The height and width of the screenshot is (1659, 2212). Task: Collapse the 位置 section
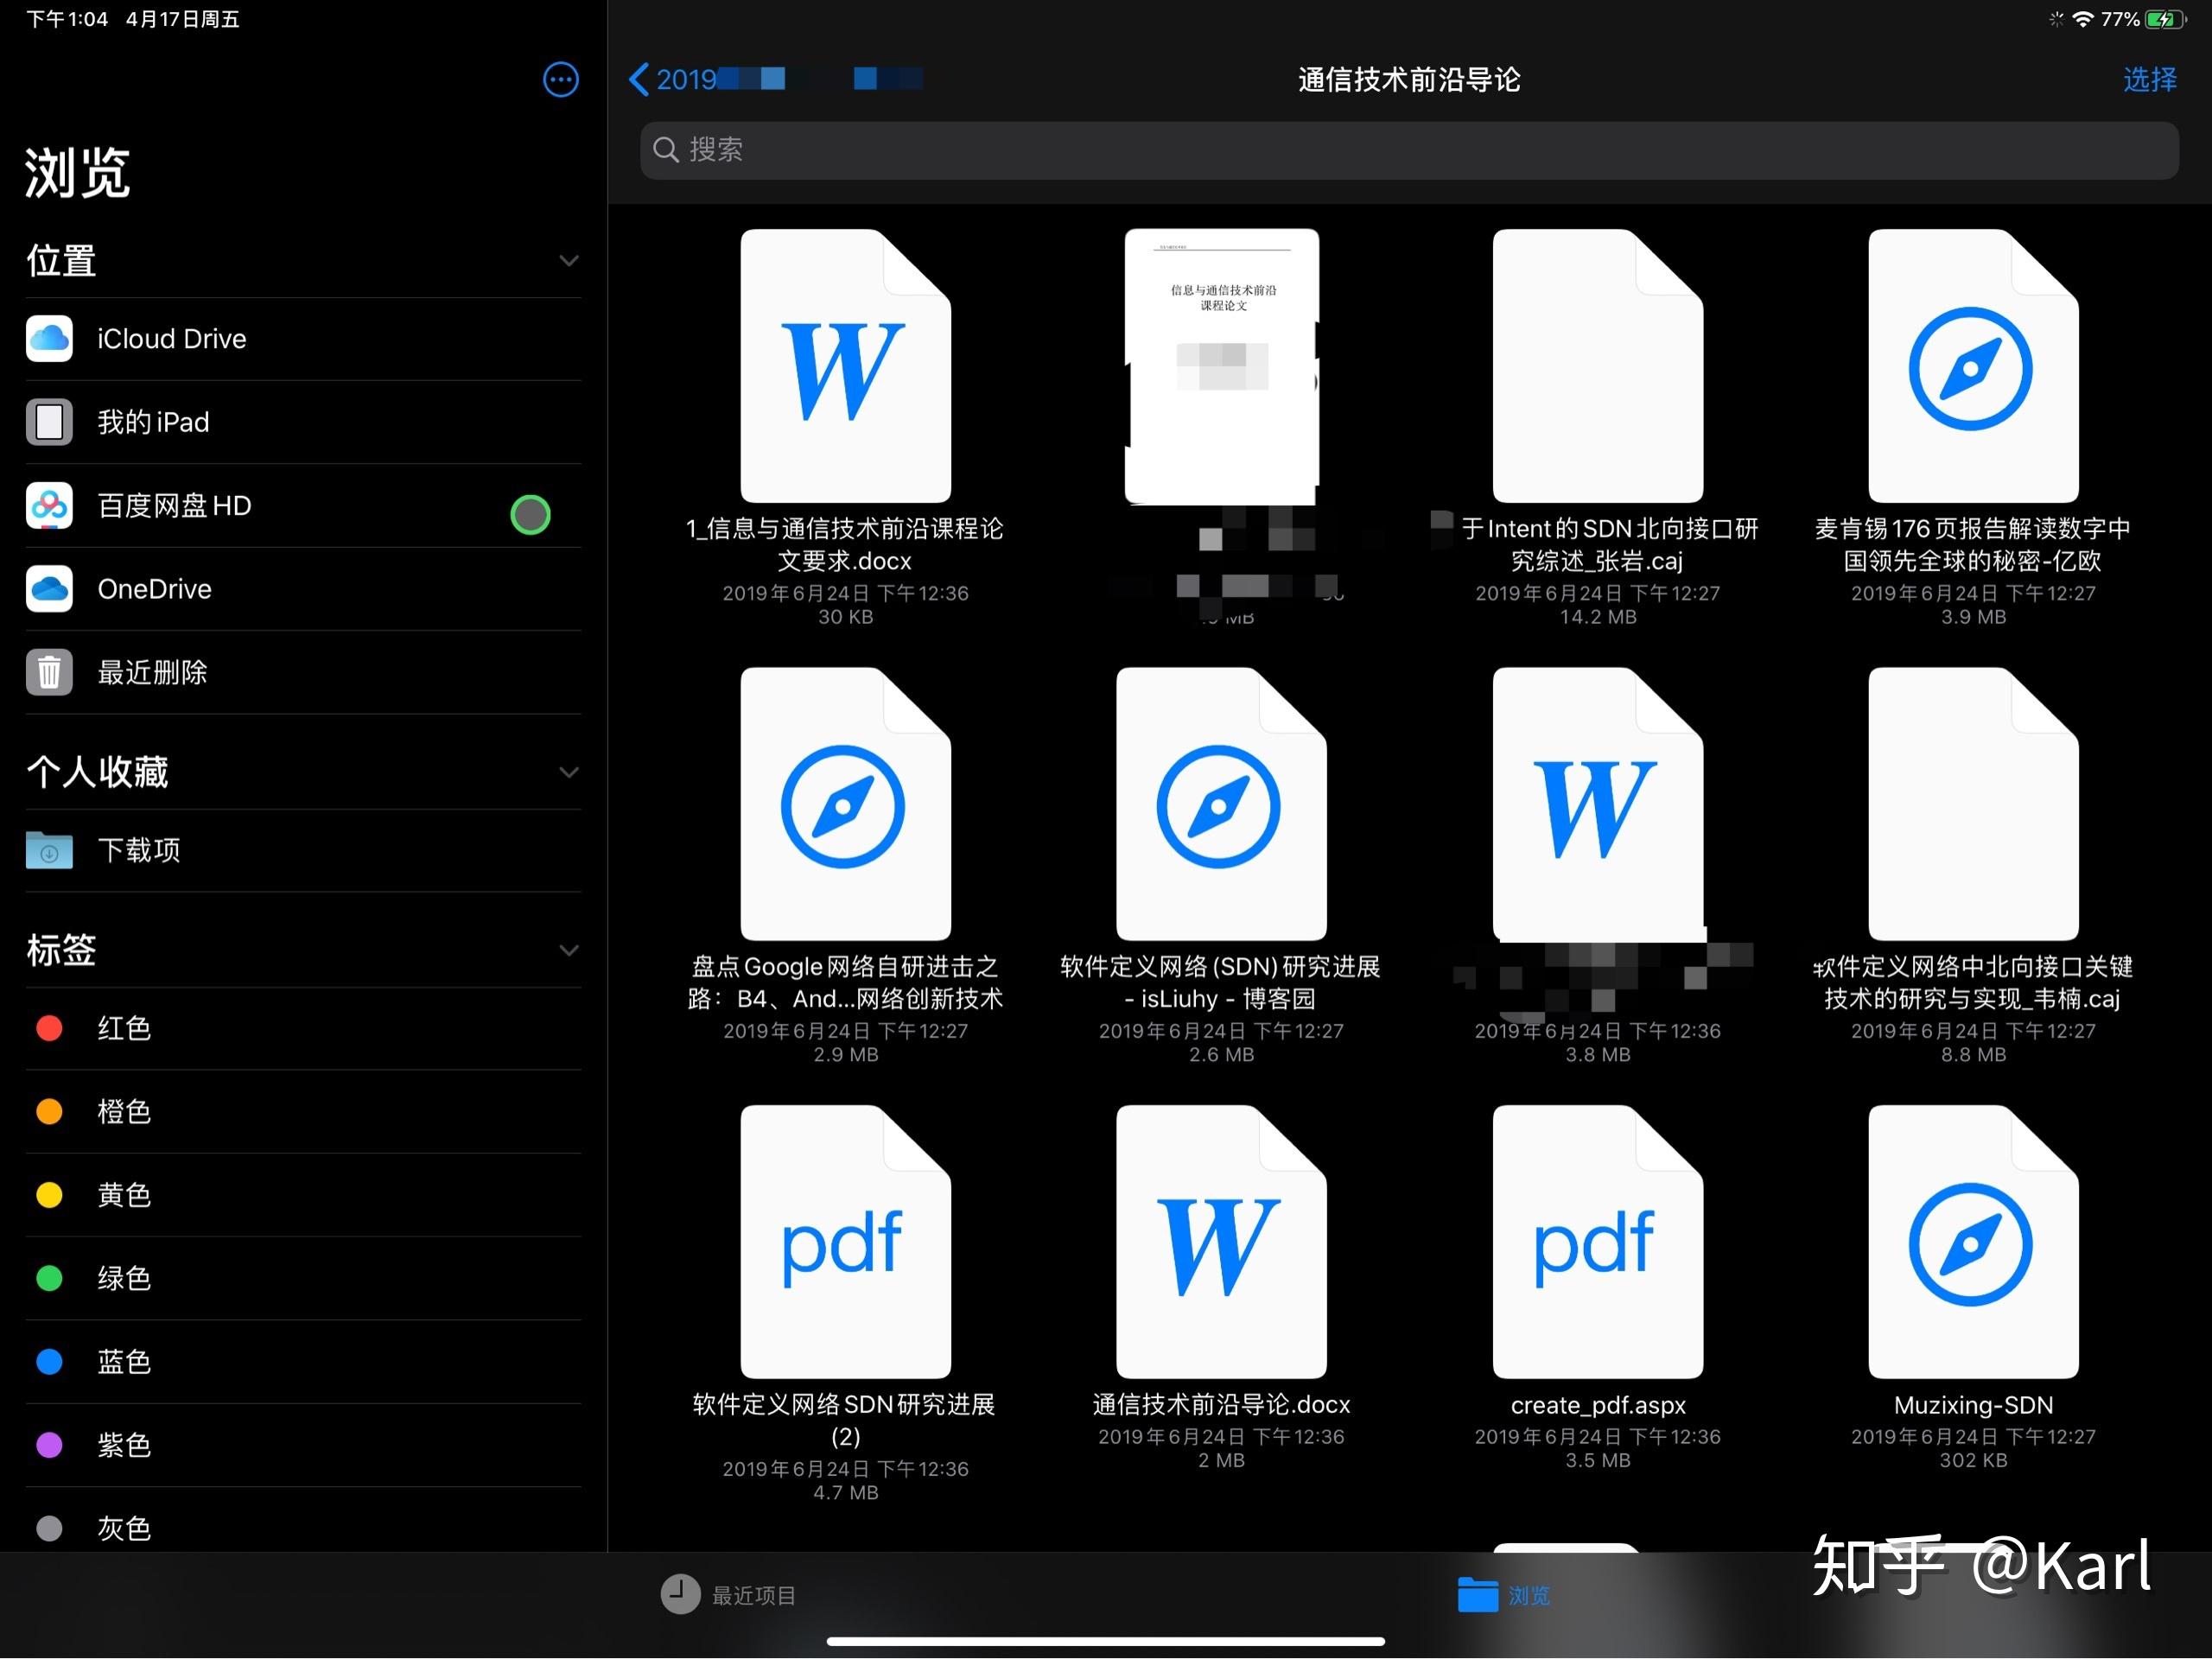coord(569,261)
